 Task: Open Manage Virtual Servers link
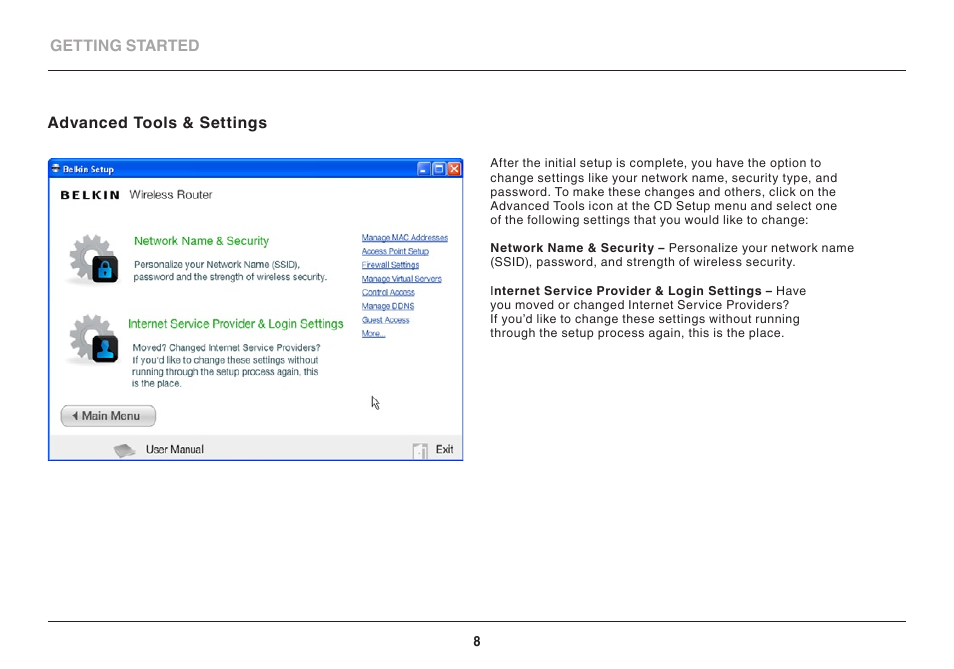click(402, 279)
